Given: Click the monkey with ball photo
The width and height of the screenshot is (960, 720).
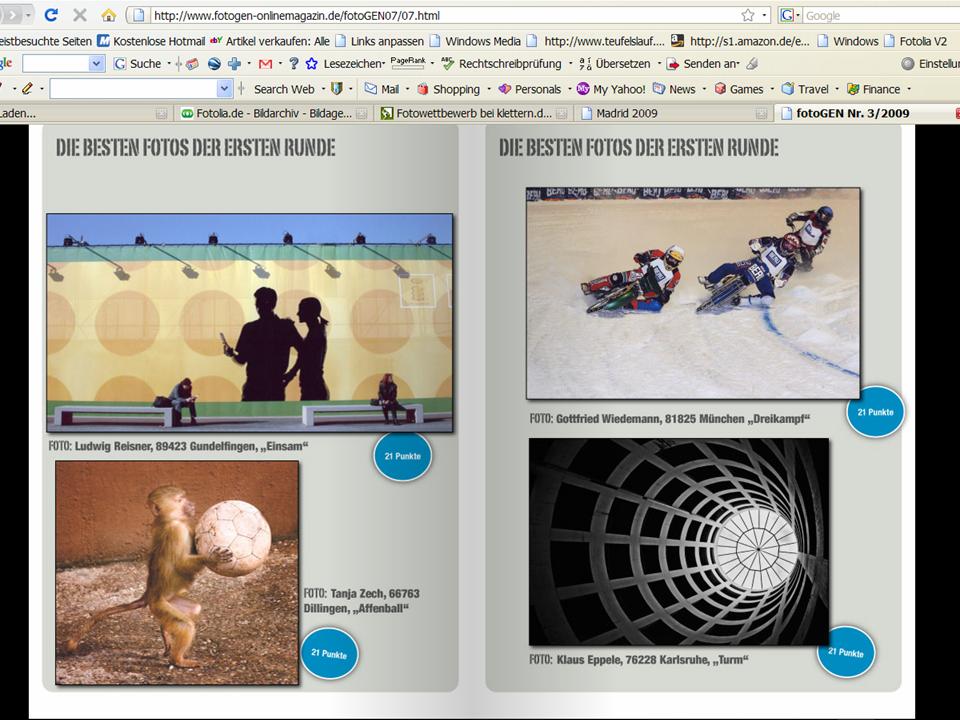Looking at the screenshot, I should coord(177,572).
